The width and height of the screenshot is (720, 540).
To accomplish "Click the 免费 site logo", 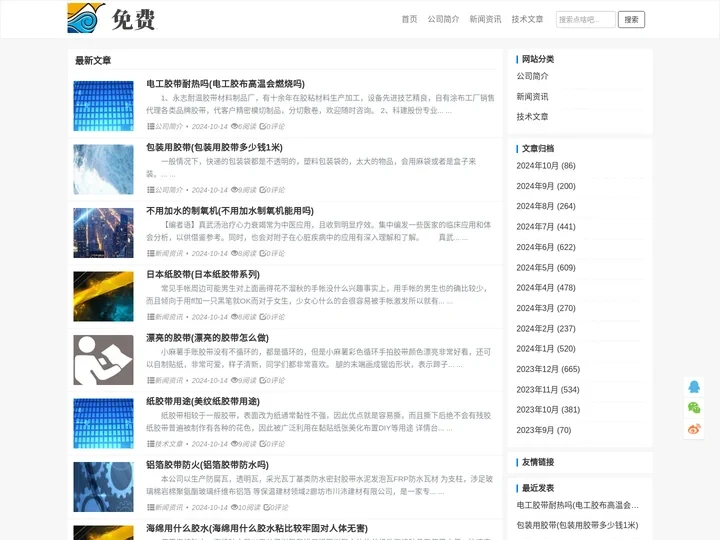I will [x=112, y=18].
